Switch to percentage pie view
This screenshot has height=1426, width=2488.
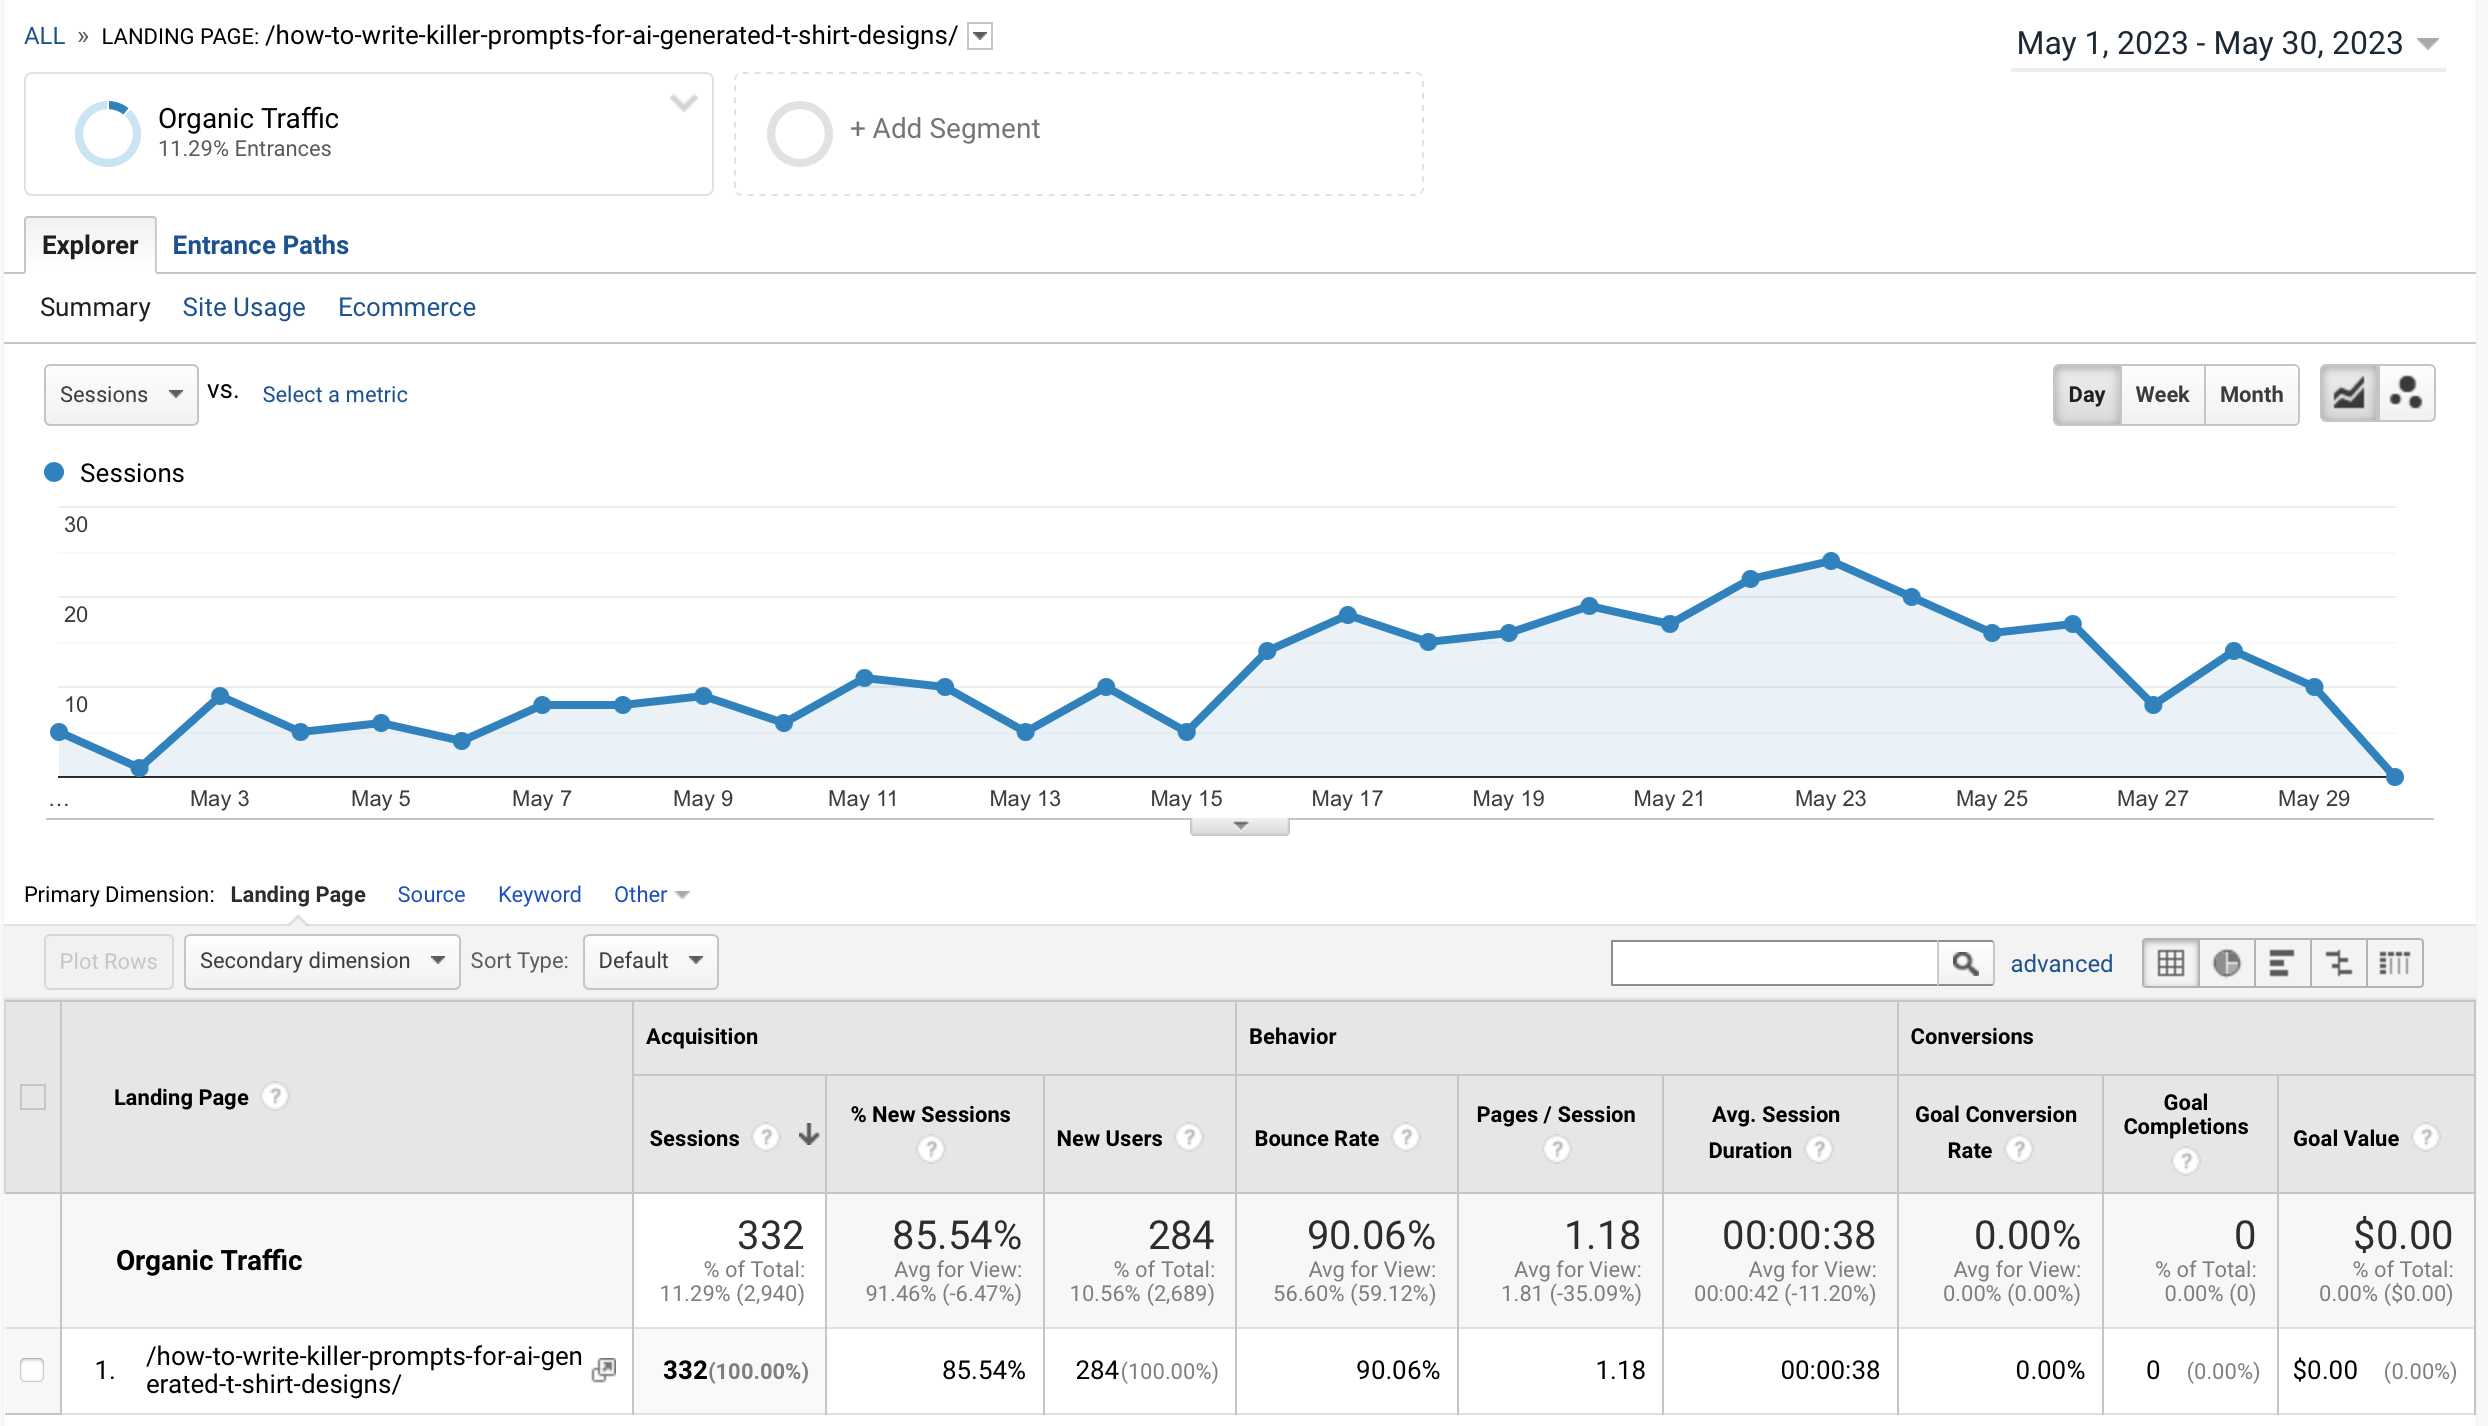tap(2227, 962)
